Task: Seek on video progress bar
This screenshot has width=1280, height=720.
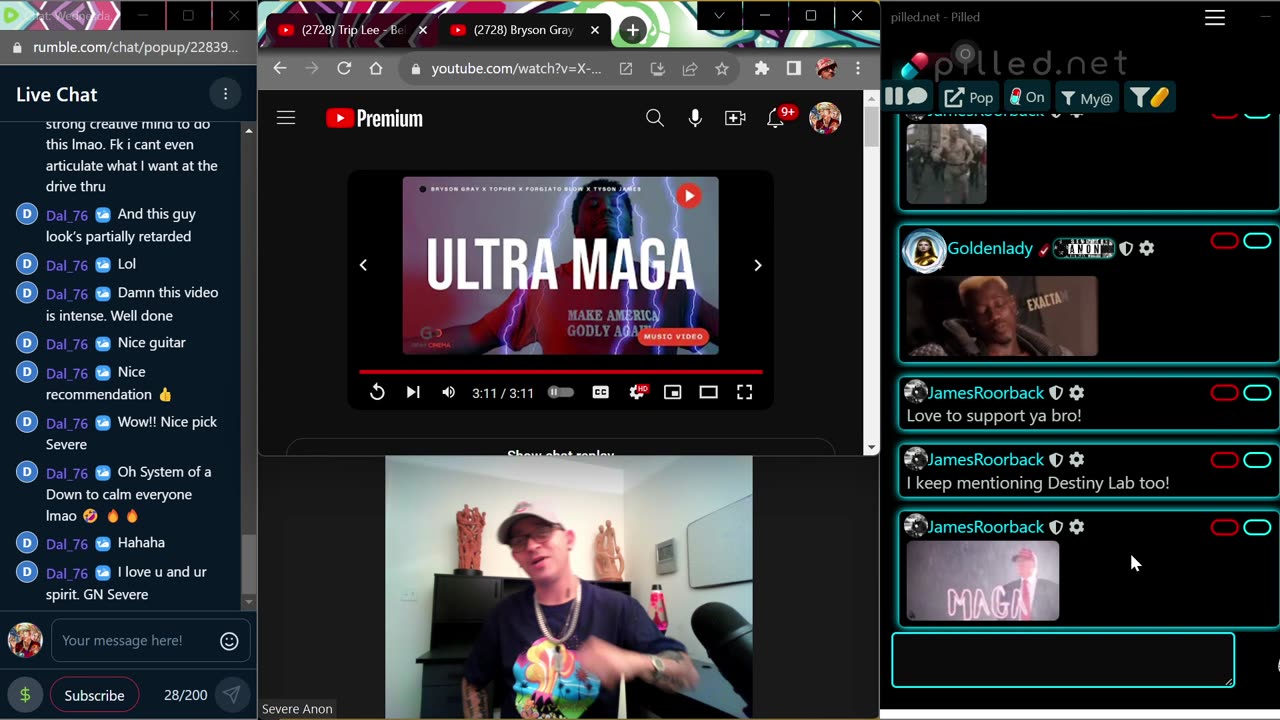Action: 560,371
